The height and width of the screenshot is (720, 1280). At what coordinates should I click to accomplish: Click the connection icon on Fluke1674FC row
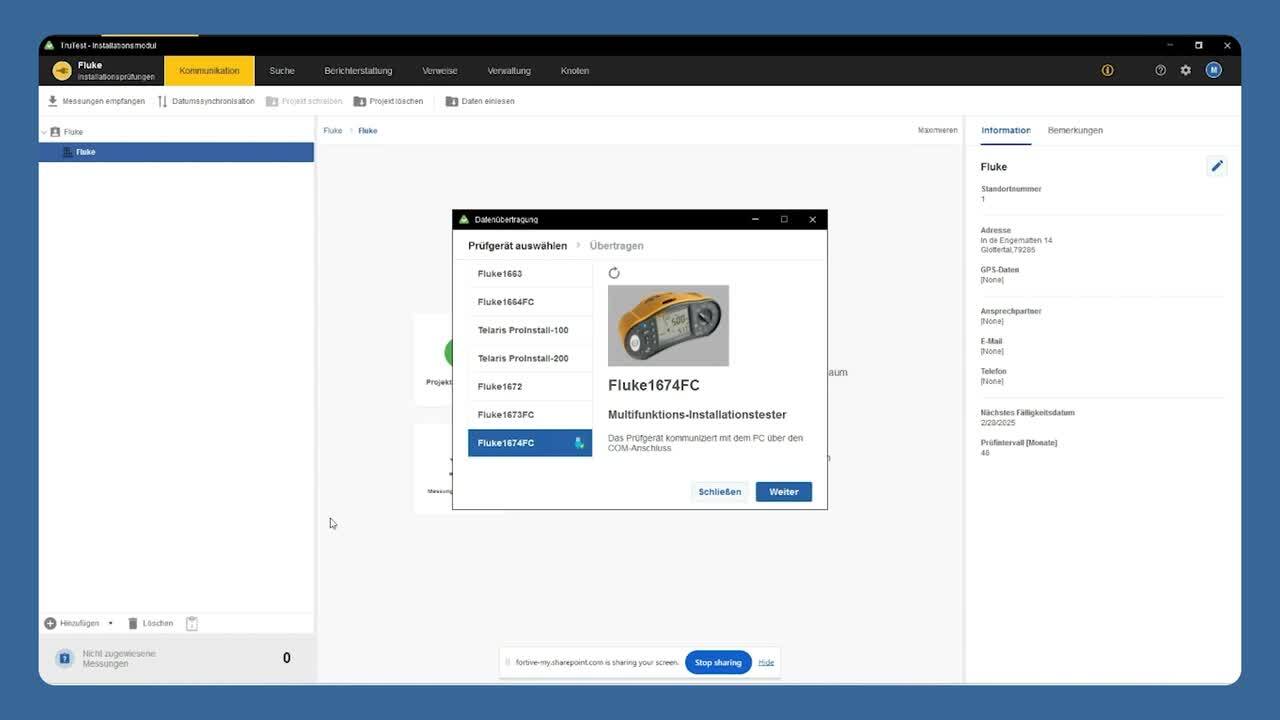pos(579,443)
